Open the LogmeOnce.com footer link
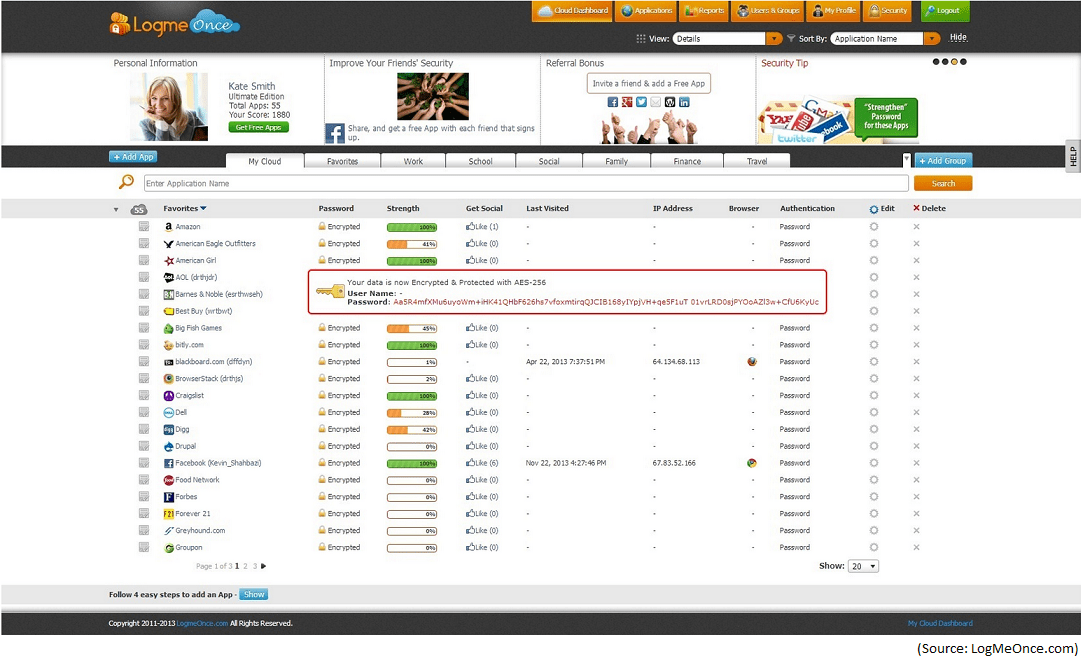 202,623
